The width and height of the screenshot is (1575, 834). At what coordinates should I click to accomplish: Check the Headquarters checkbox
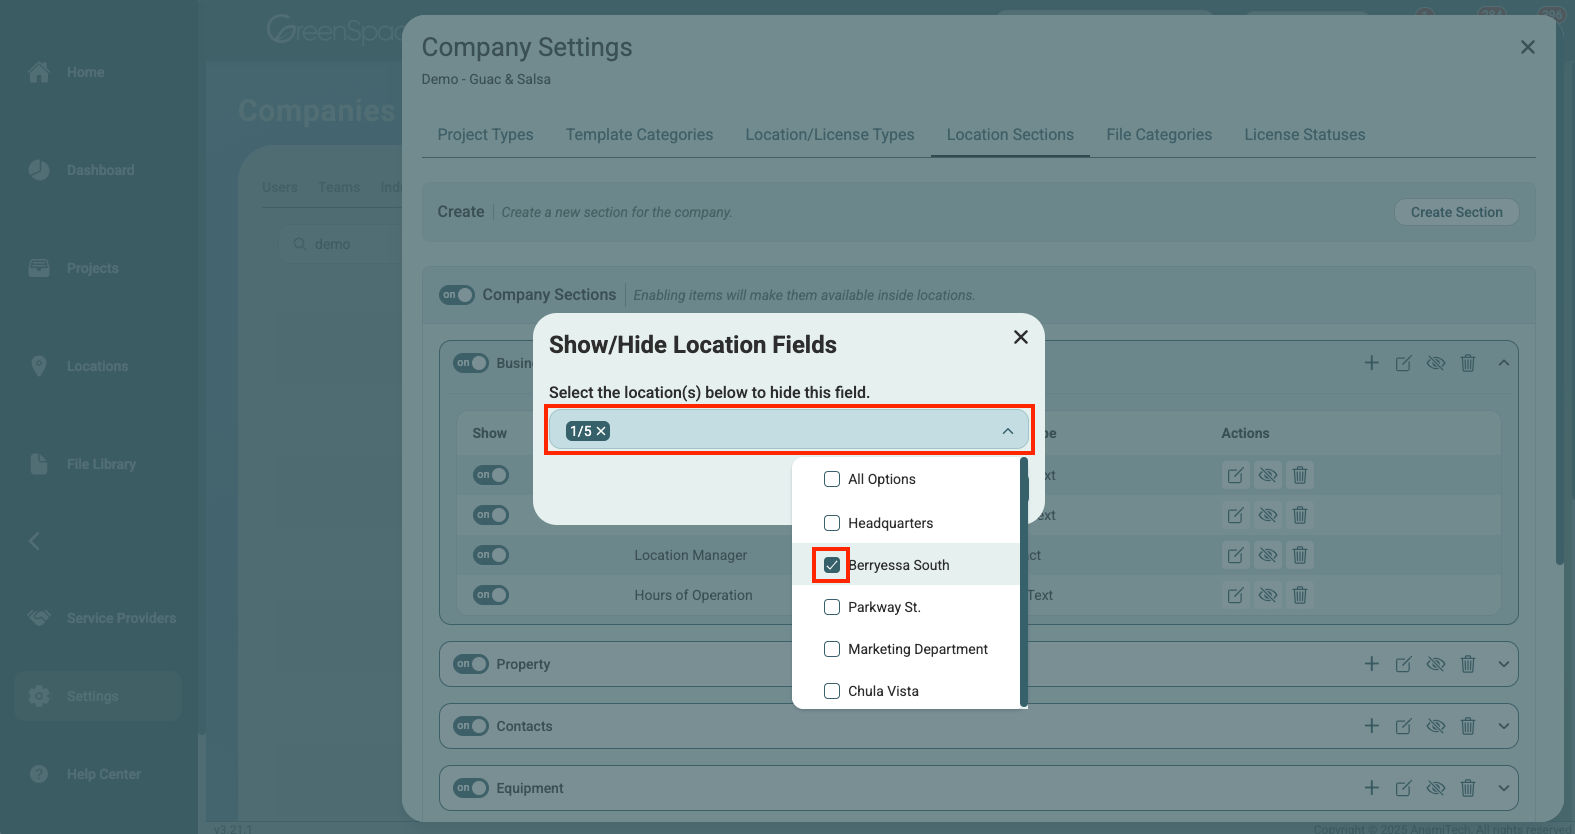click(x=832, y=523)
